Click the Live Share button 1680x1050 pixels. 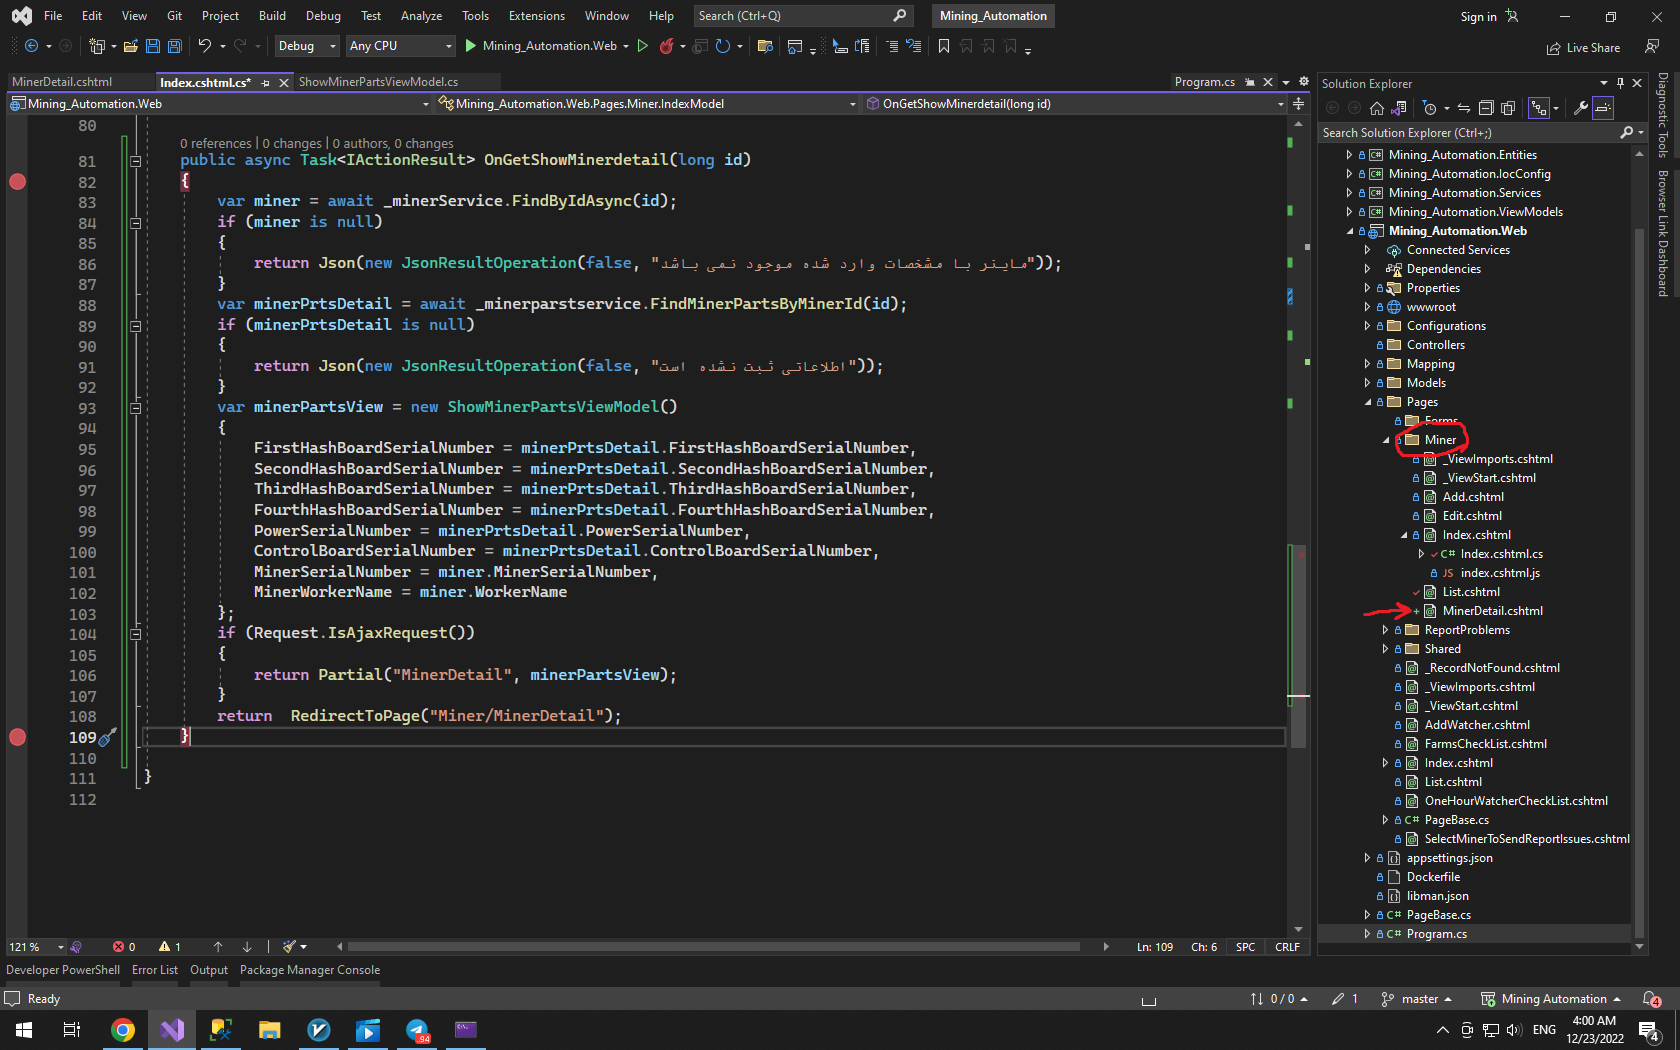1583,47
